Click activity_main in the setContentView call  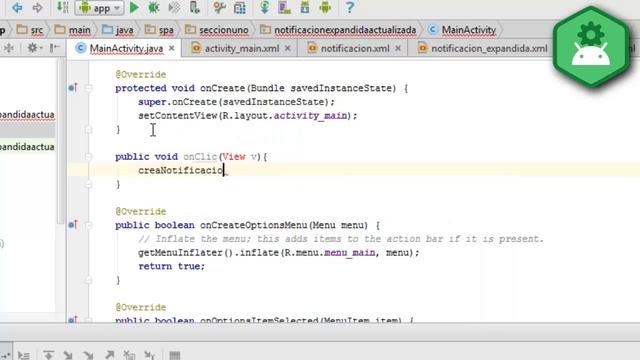[x=310, y=116]
